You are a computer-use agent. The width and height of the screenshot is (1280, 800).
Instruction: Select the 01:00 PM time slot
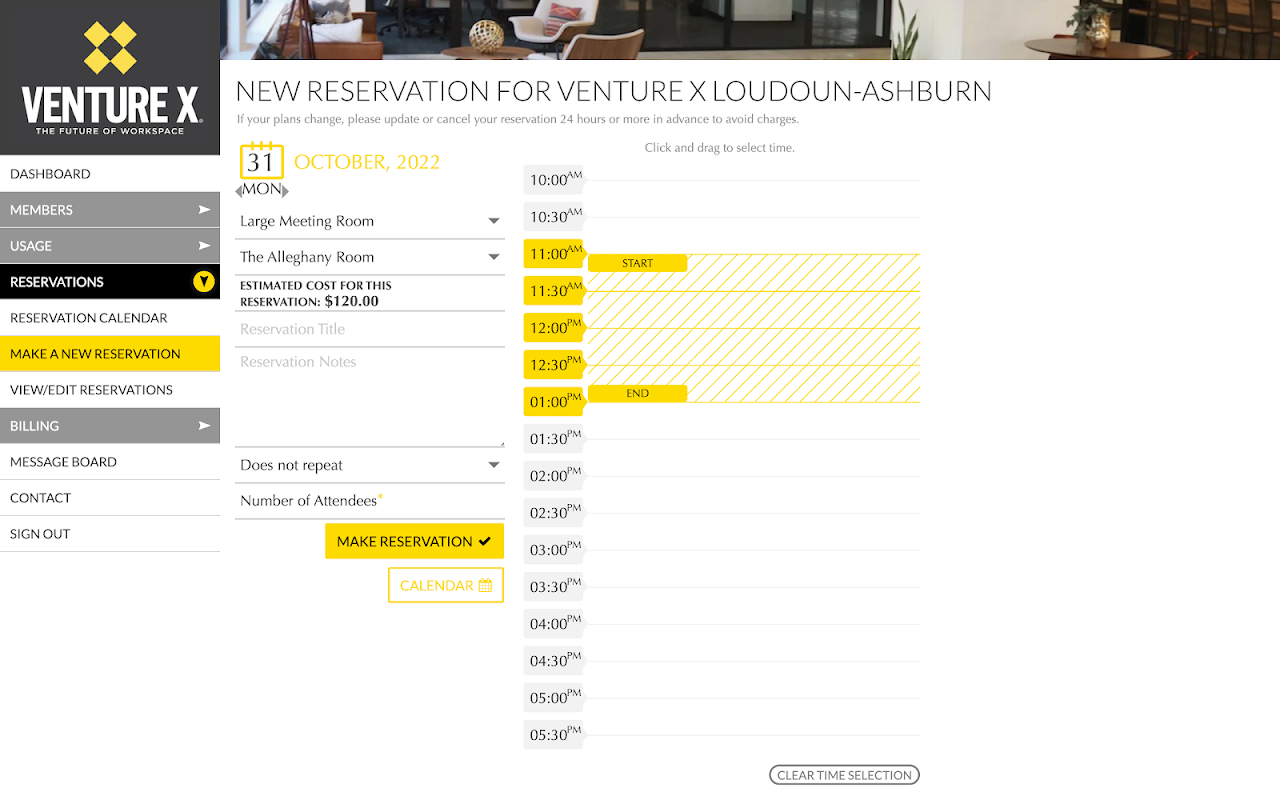(x=553, y=402)
